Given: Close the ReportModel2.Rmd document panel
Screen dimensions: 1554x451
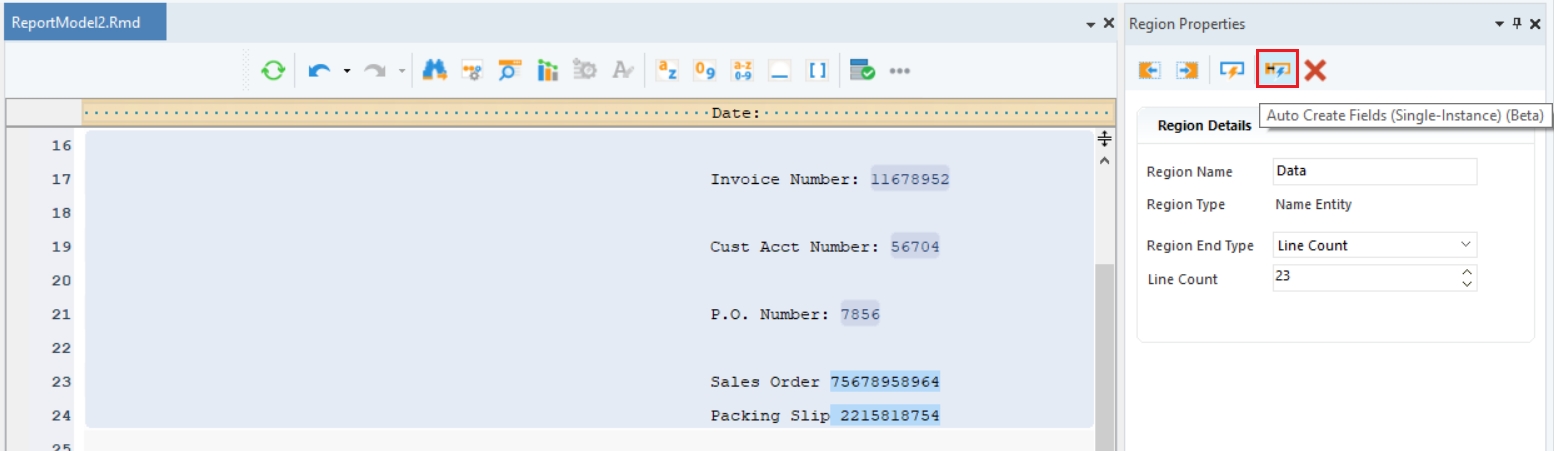Looking at the screenshot, I should coord(1108,23).
